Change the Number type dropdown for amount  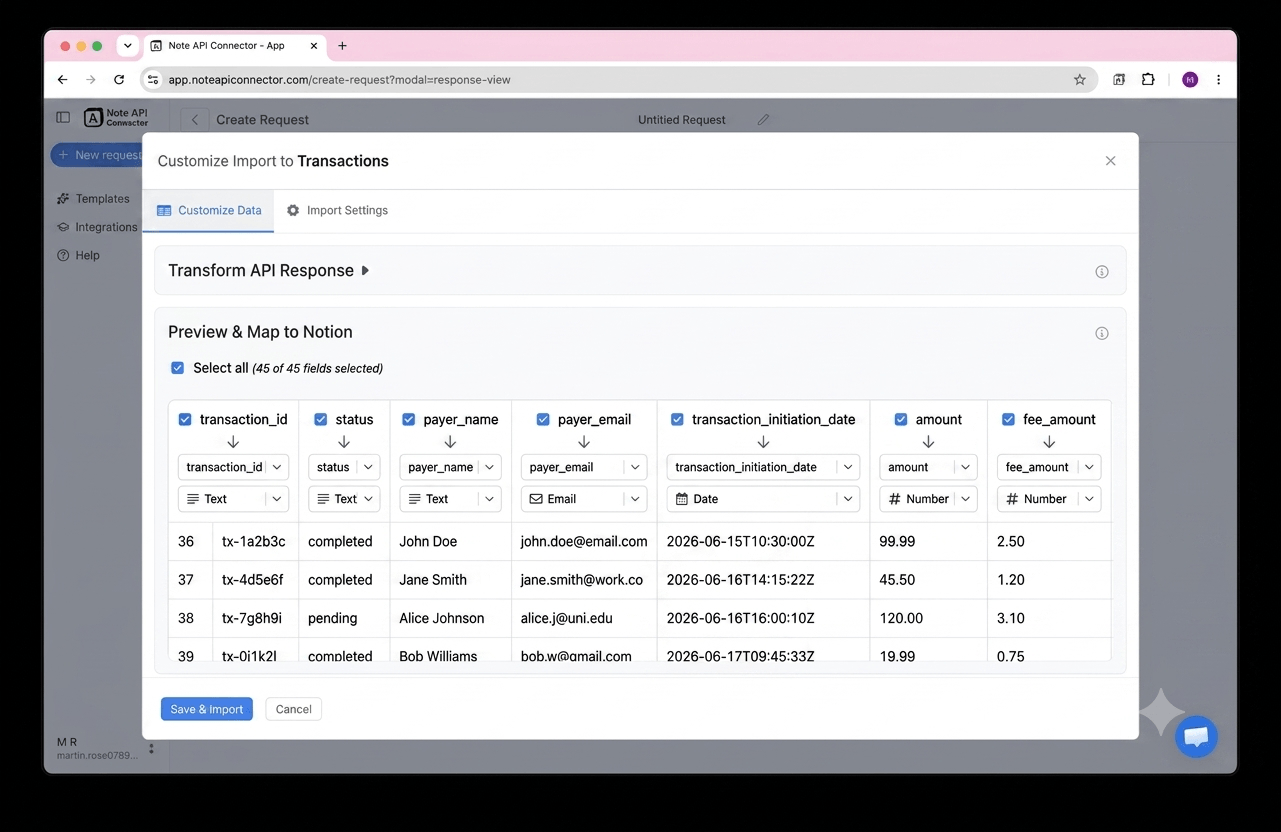click(928, 499)
